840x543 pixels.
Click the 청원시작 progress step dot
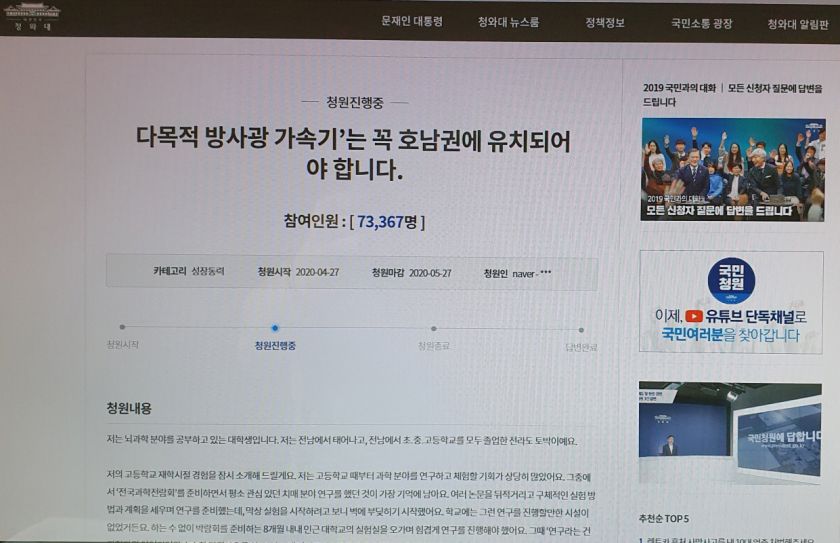(122, 326)
